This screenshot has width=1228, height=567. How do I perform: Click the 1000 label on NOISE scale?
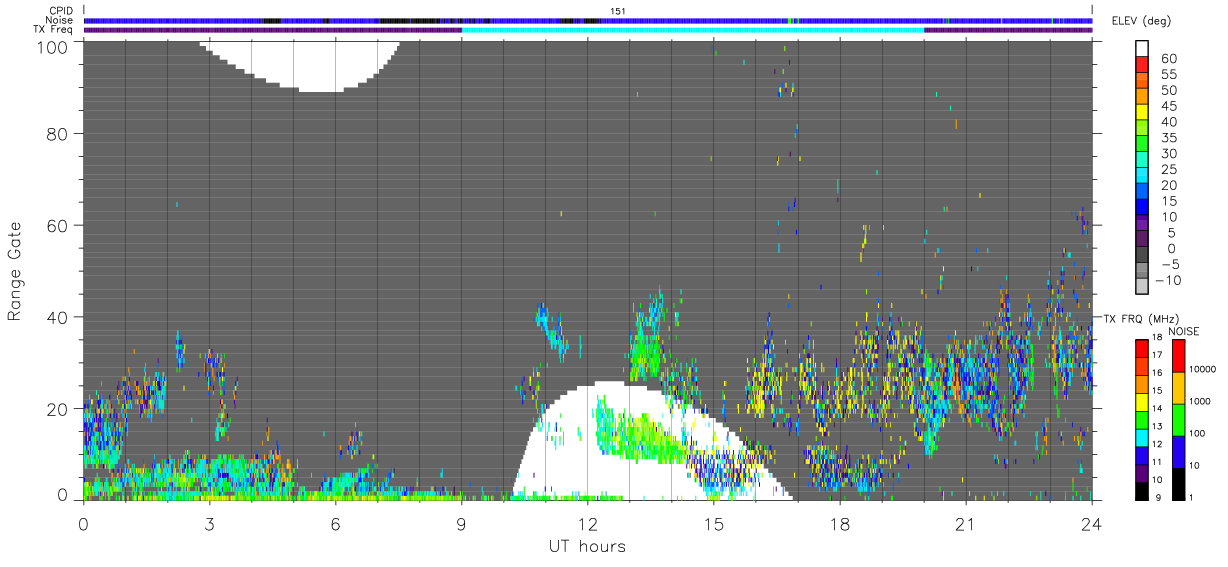click(1202, 401)
